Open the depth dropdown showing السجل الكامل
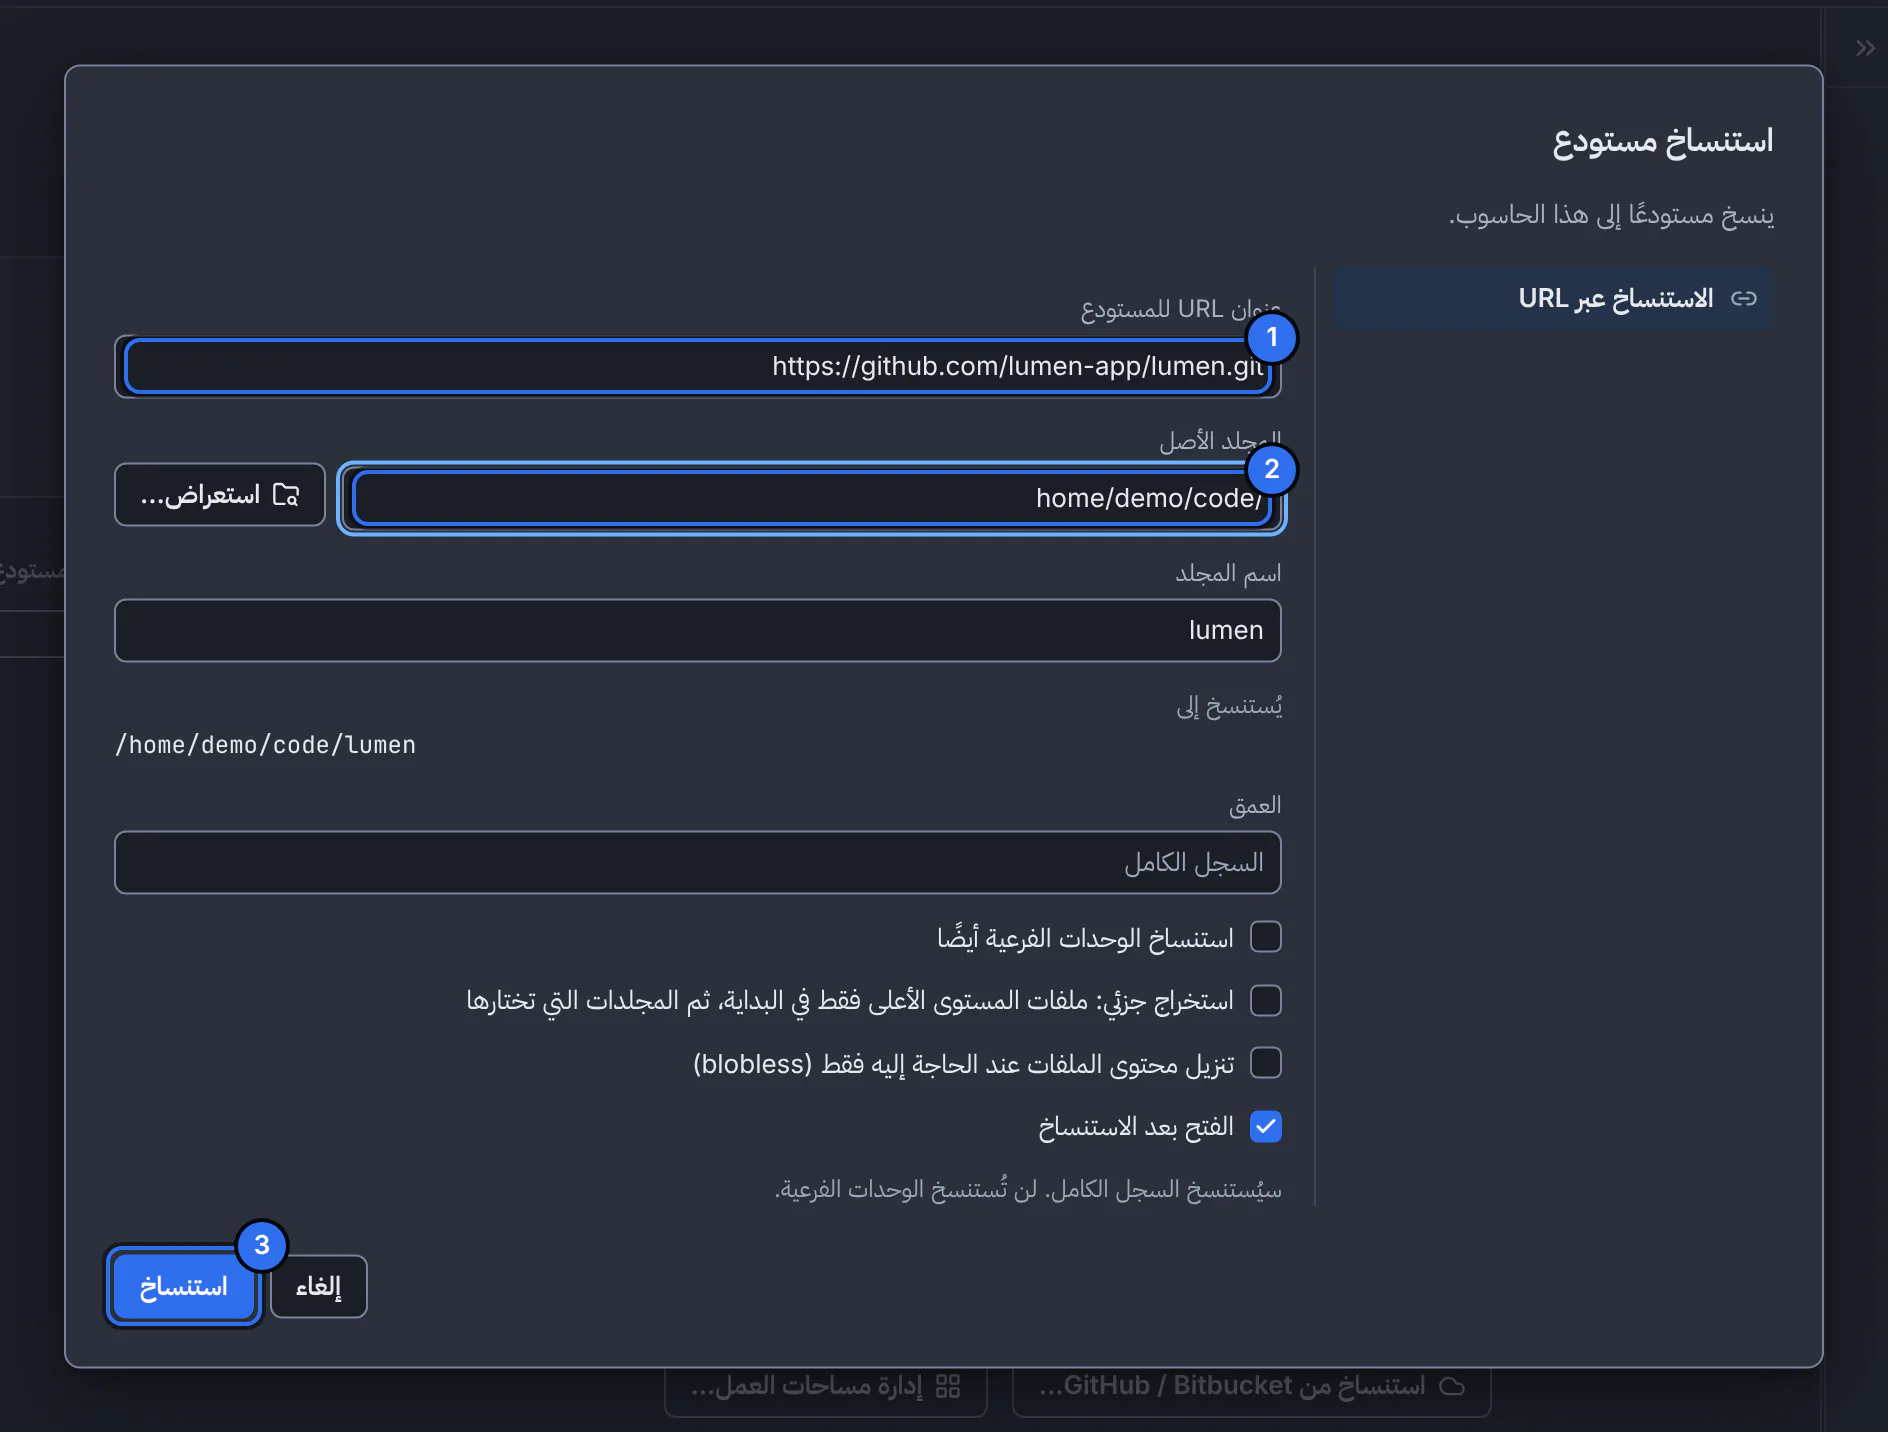Image resolution: width=1888 pixels, height=1432 pixels. [698, 863]
